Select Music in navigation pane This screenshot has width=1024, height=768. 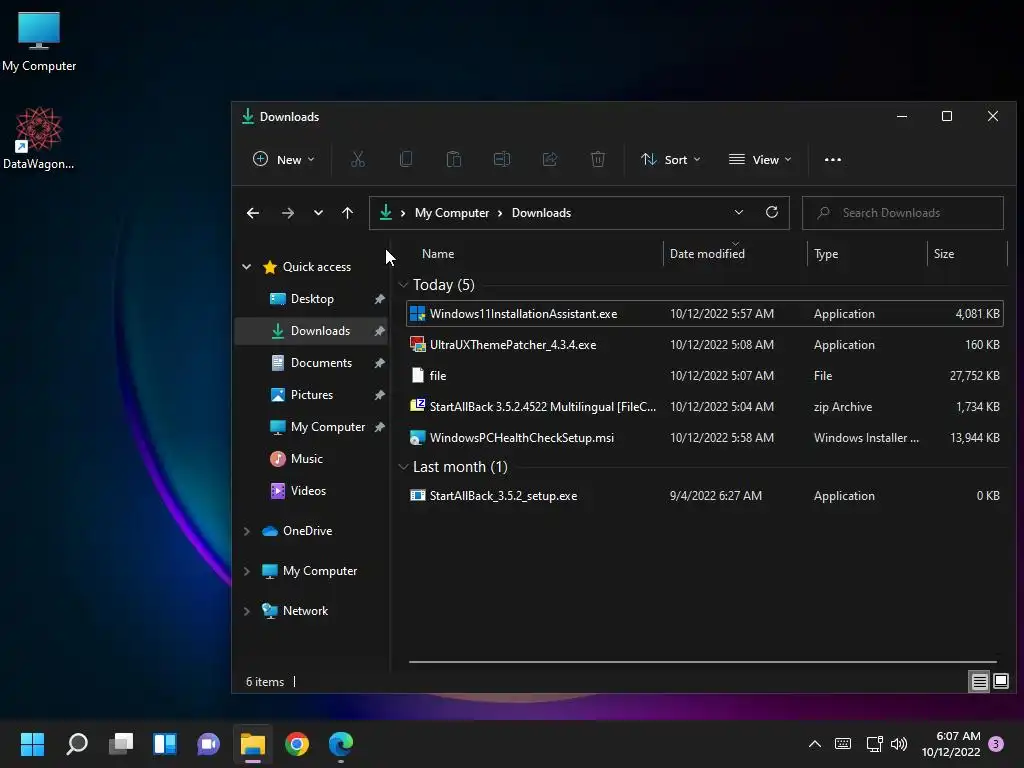(311, 459)
